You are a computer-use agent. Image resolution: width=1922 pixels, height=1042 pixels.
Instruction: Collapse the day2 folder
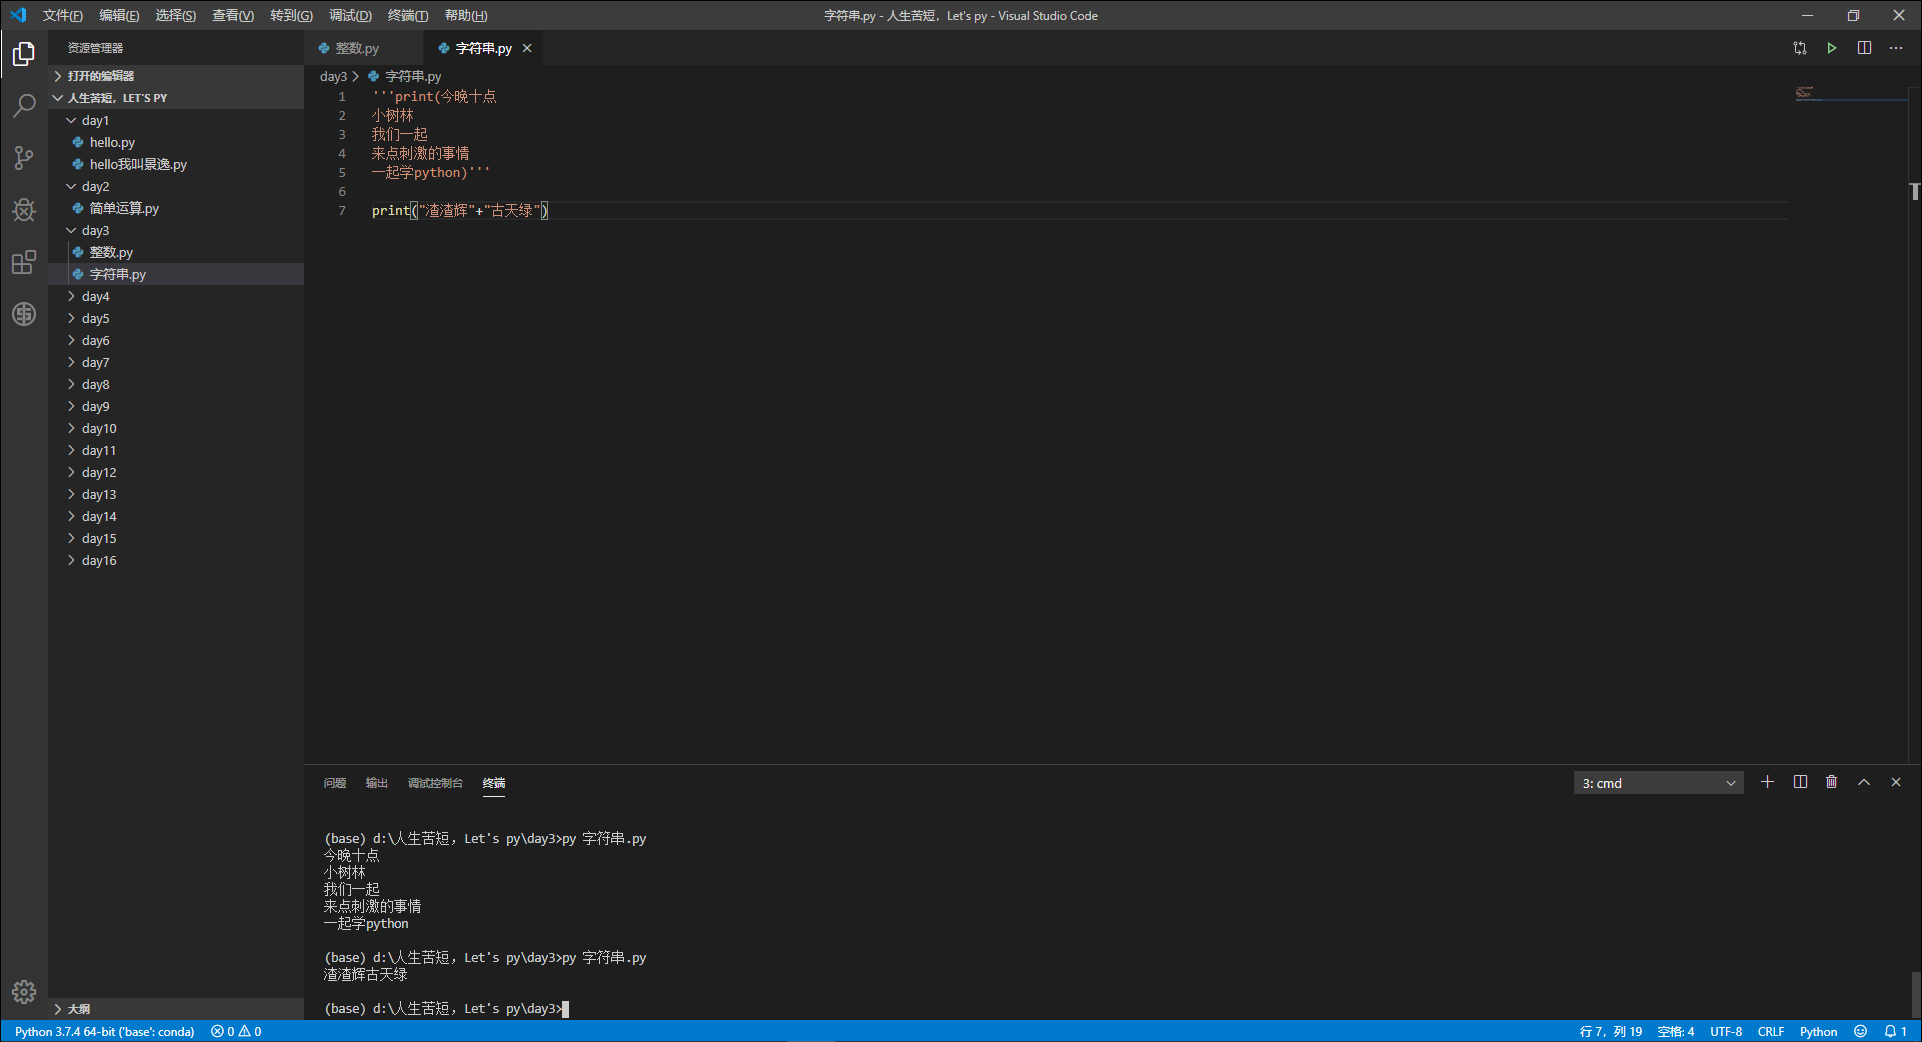175,186
